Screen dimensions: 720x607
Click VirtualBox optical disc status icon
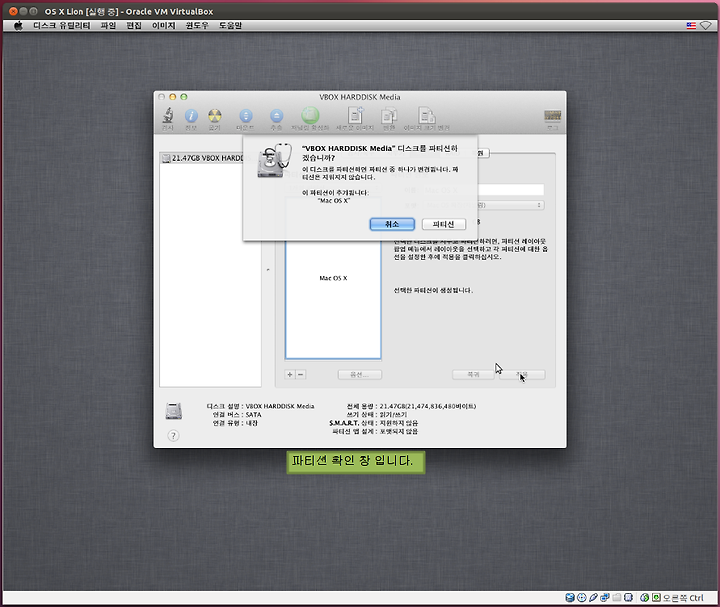coord(581,597)
